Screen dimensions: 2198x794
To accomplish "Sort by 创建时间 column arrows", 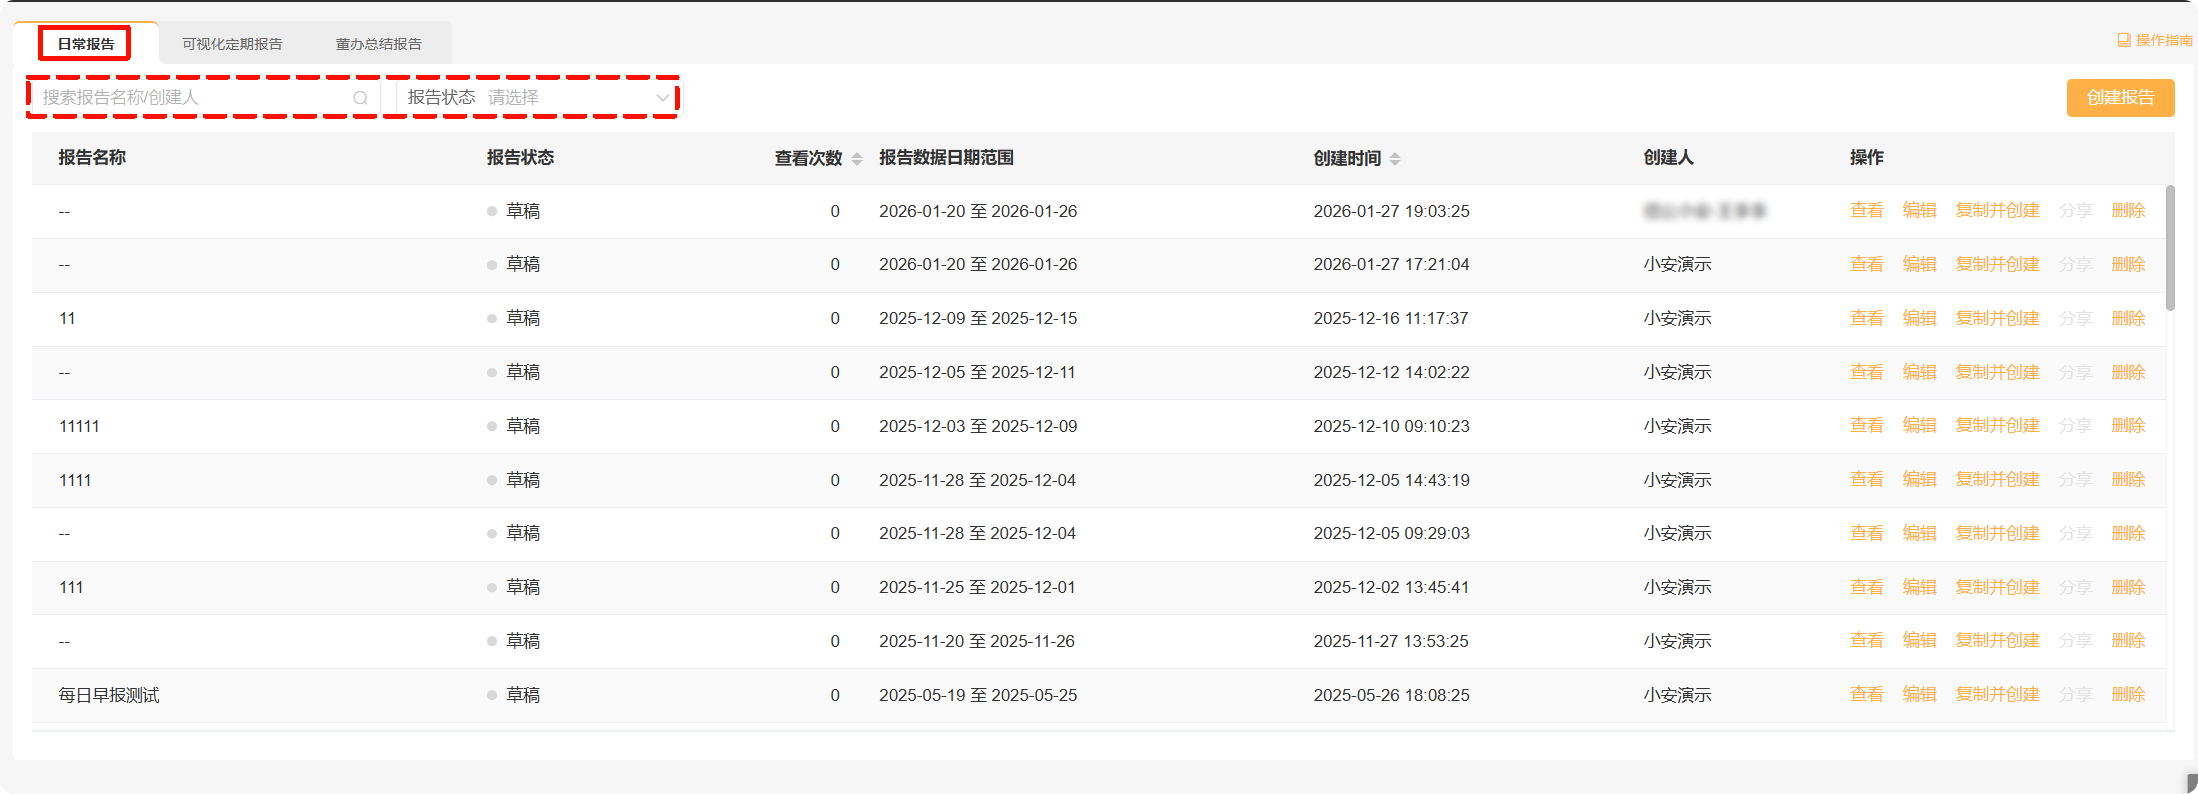I will [x=1395, y=159].
